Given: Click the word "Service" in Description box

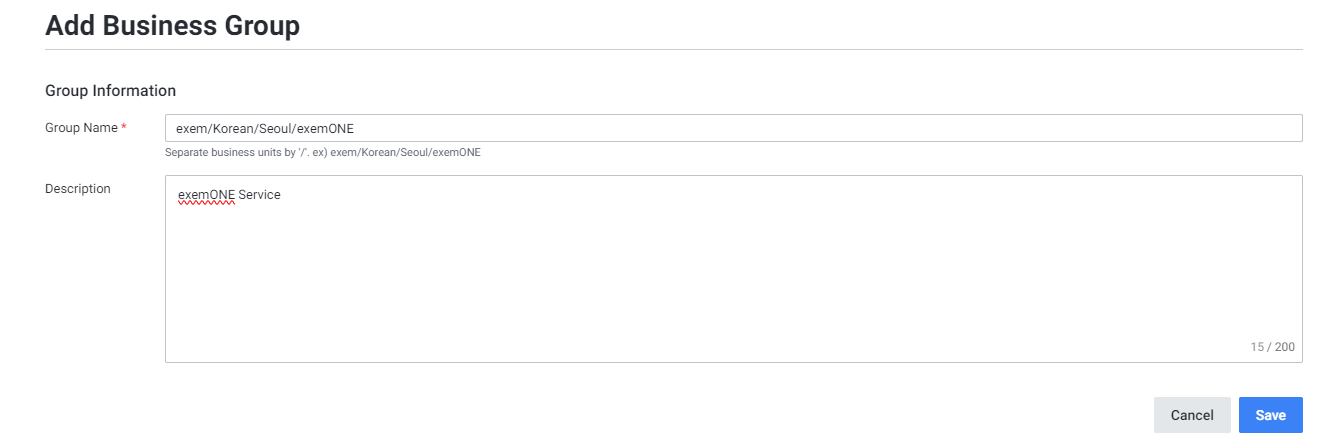Looking at the screenshot, I should point(260,195).
